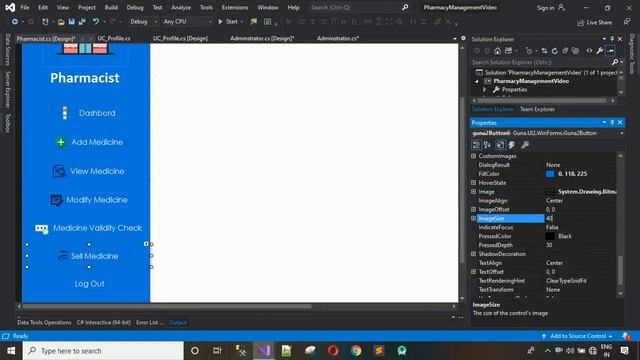Pin the Properties panel
Image resolution: width=640 pixels, height=360 pixels.
pyautogui.click(x=612, y=122)
